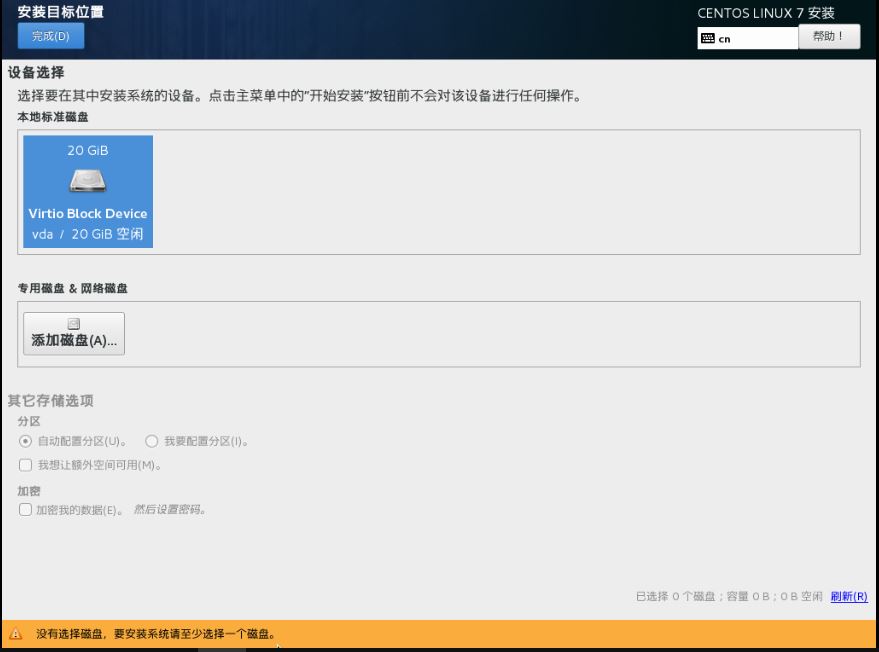This screenshot has width=879, height=652.
Task: Click the 完成(D) done button
Action: point(51,36)
